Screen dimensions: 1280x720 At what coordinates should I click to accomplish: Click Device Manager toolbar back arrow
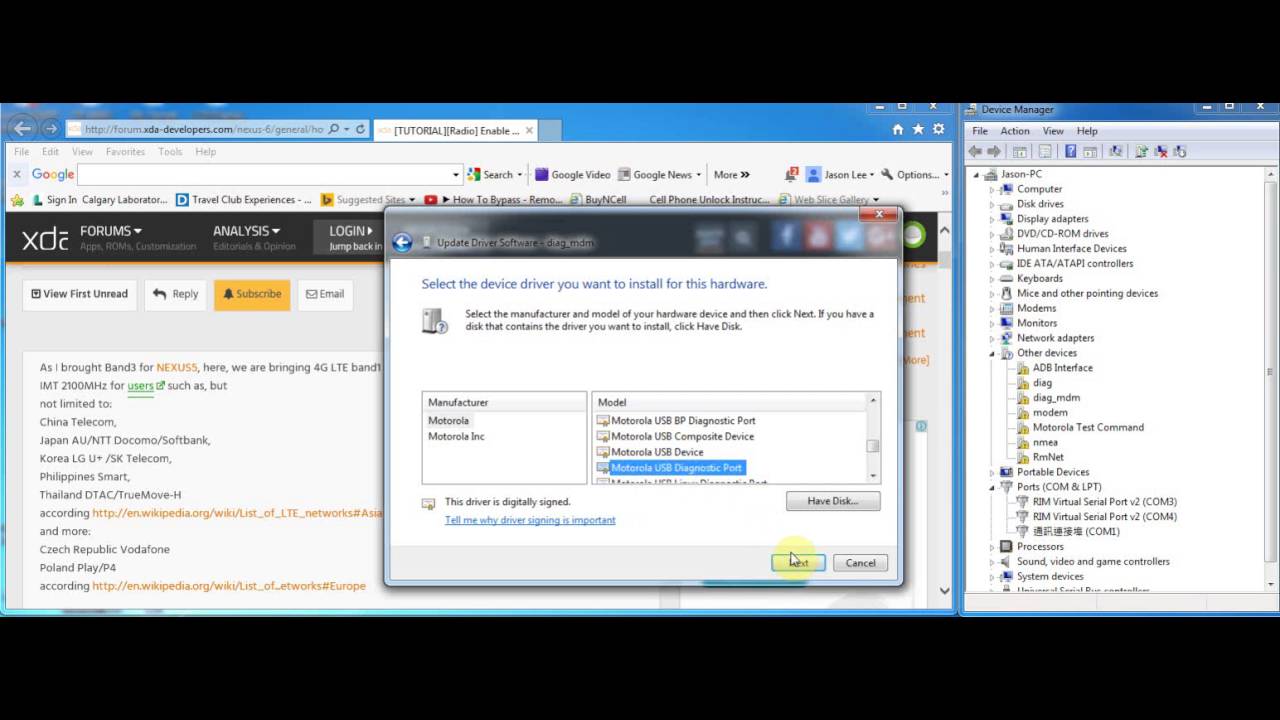click(x=975, y=152)
